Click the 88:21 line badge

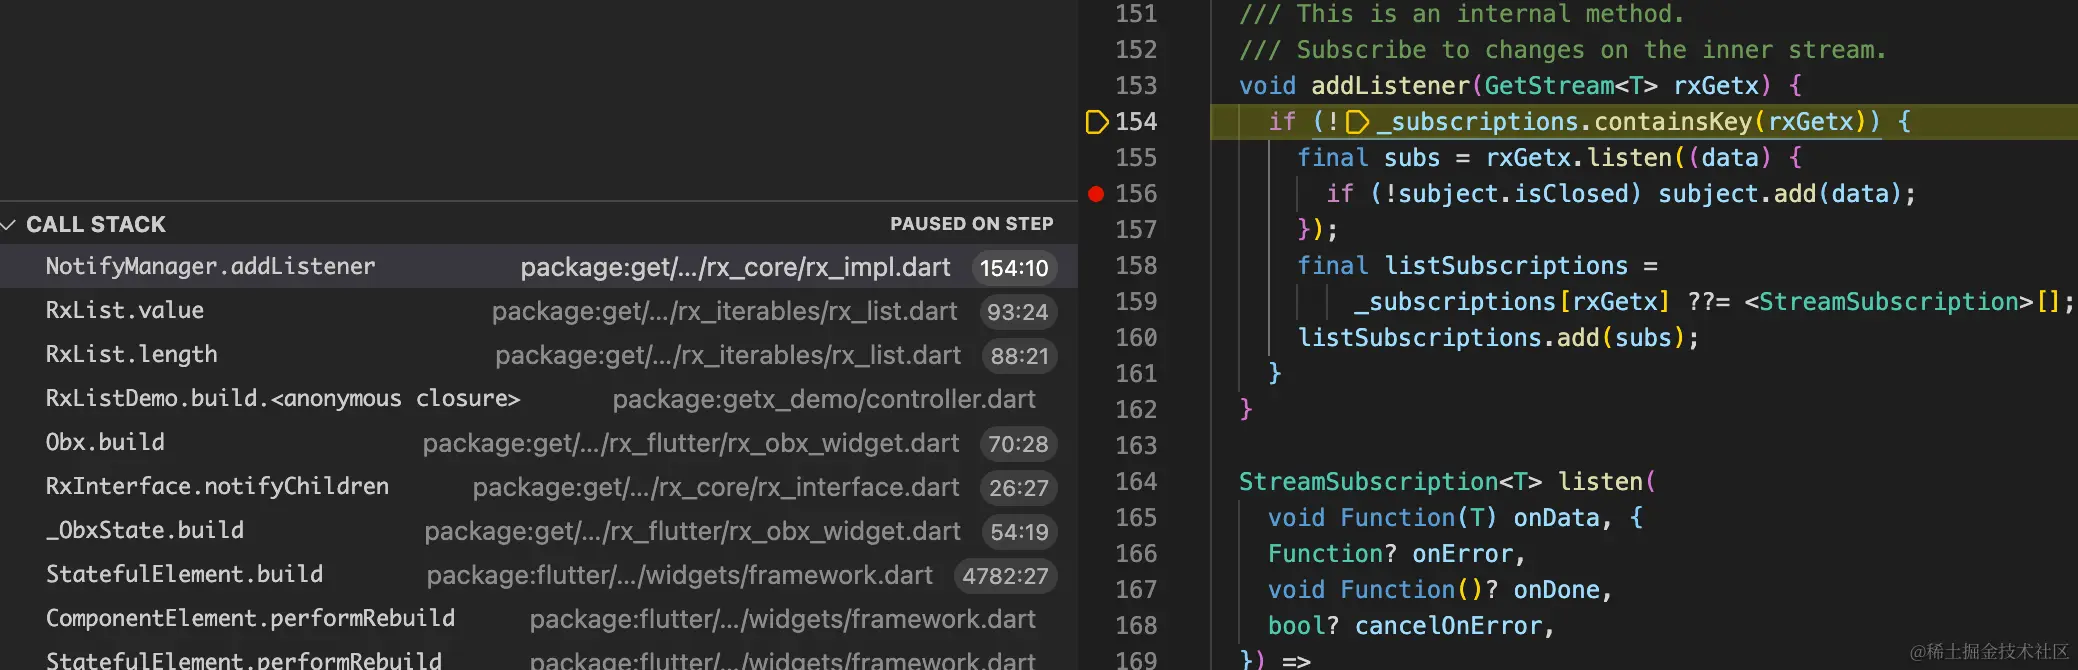[1019, 356]
